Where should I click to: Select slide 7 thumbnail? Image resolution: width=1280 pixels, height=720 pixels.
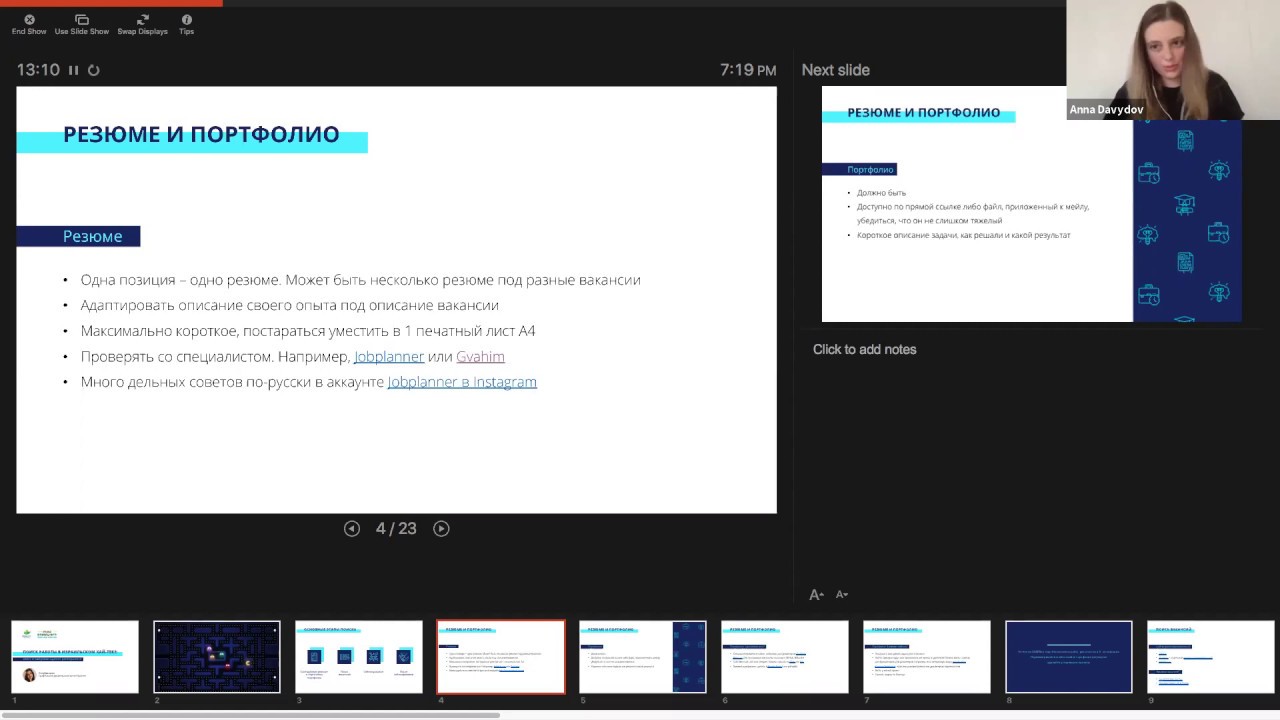click(927, 657)
